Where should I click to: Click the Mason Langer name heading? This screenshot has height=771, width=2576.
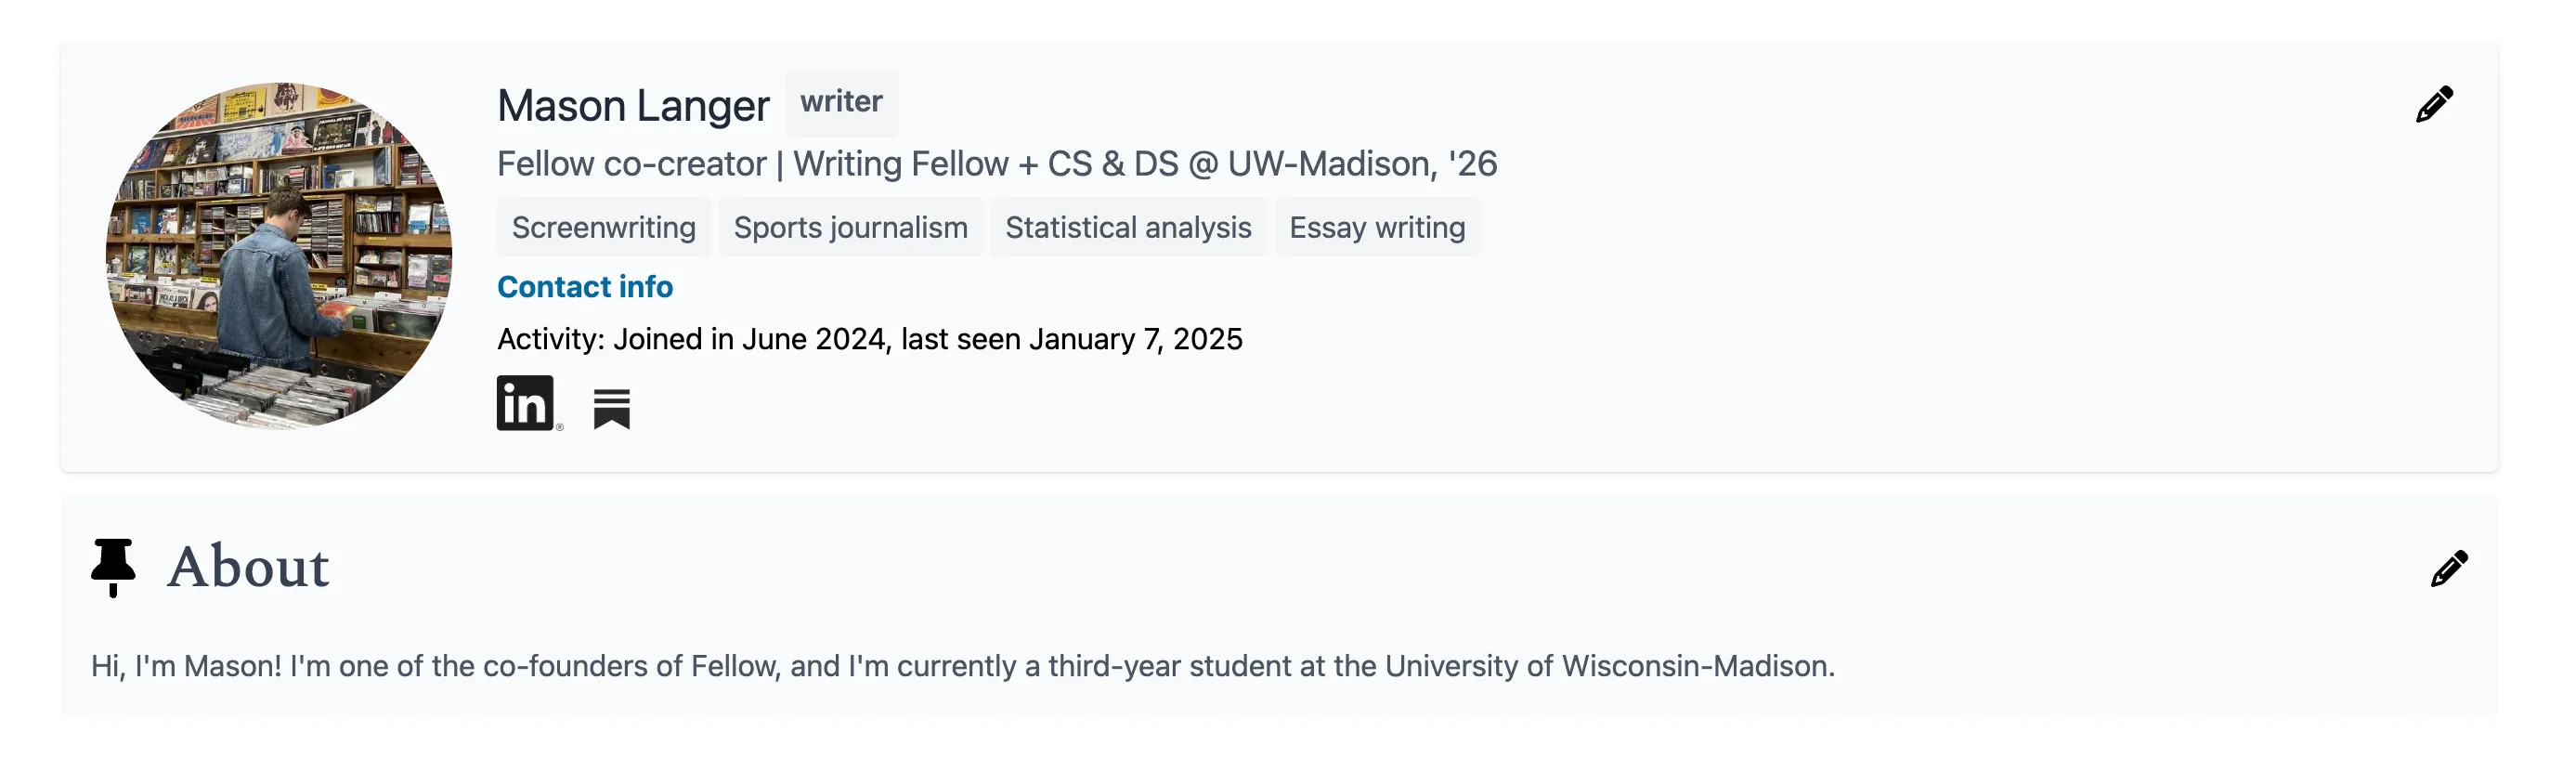[x=633, y=104]
